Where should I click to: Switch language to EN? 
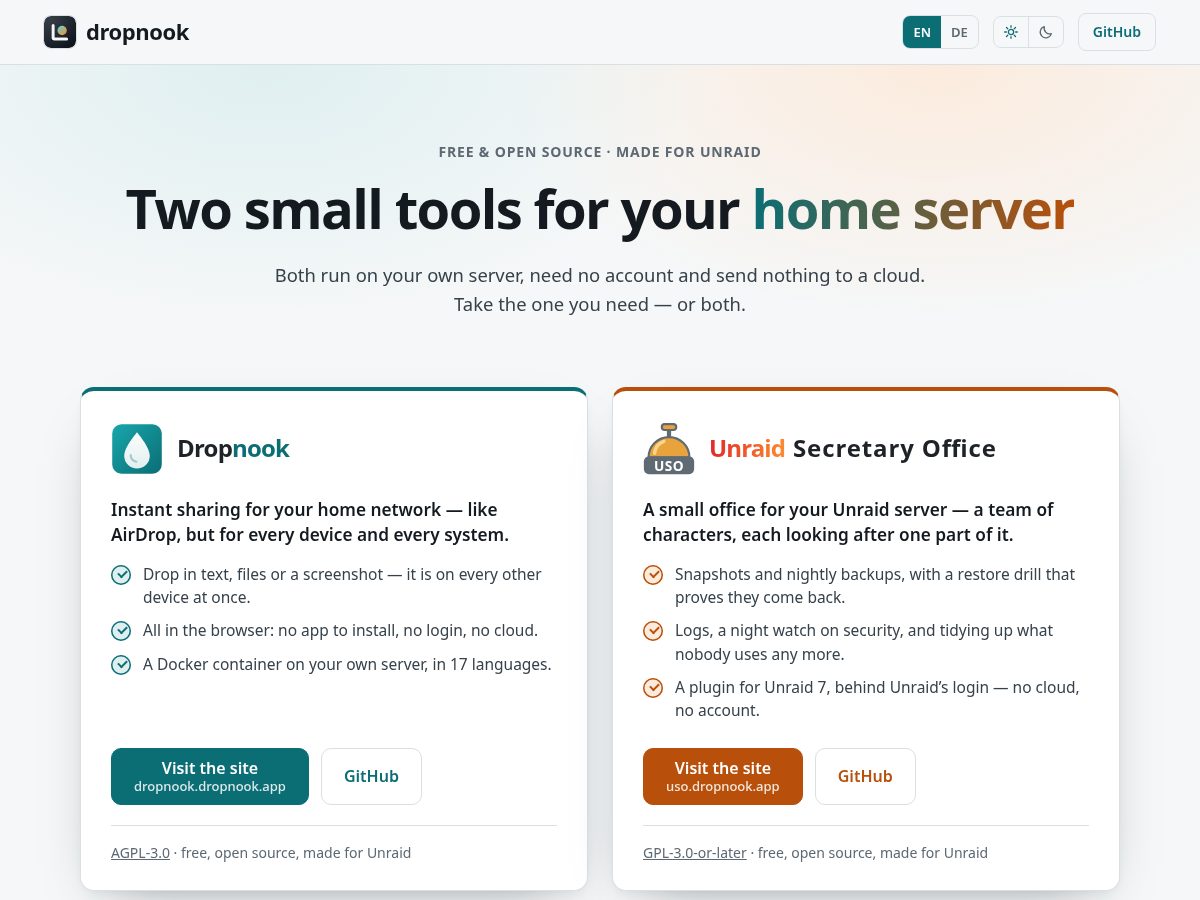(922, 32)
